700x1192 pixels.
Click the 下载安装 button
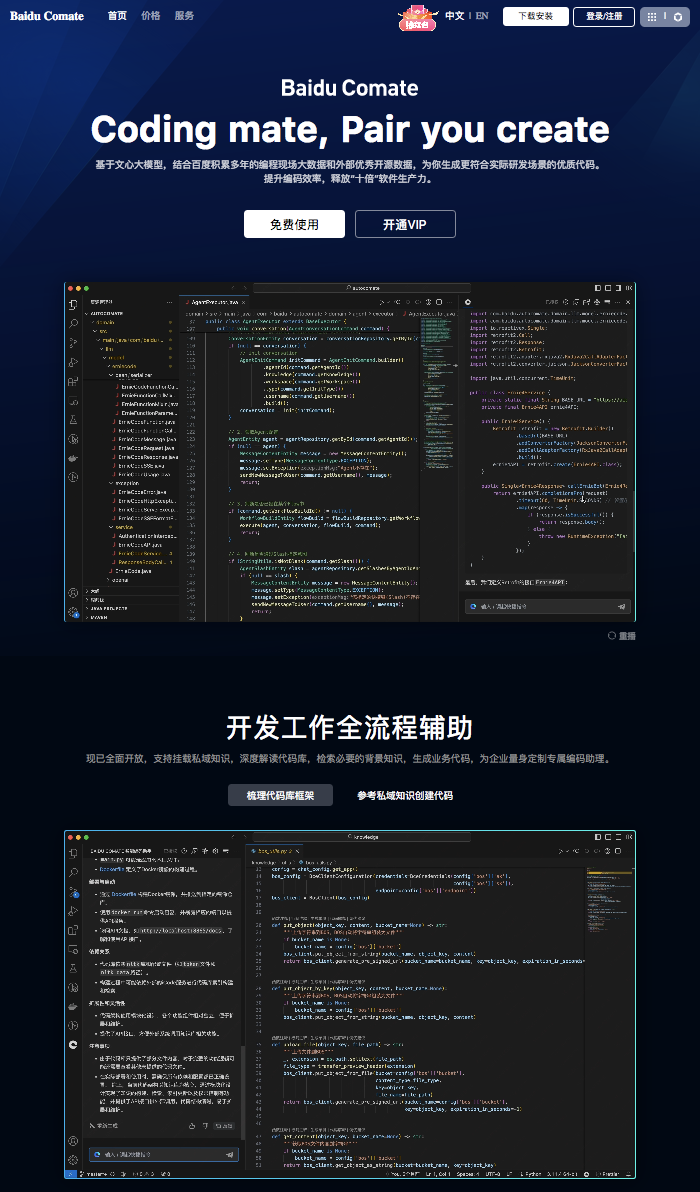(536, 17)
